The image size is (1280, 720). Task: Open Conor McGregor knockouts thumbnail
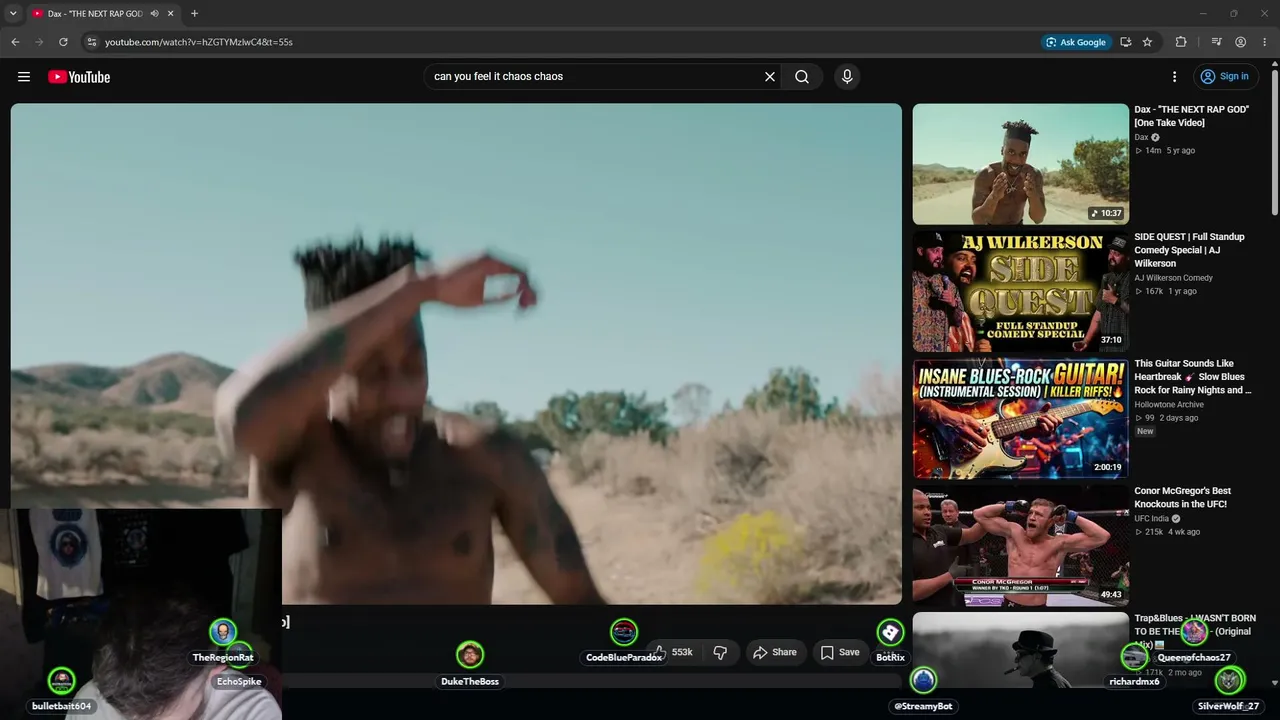pos(1020,545)
